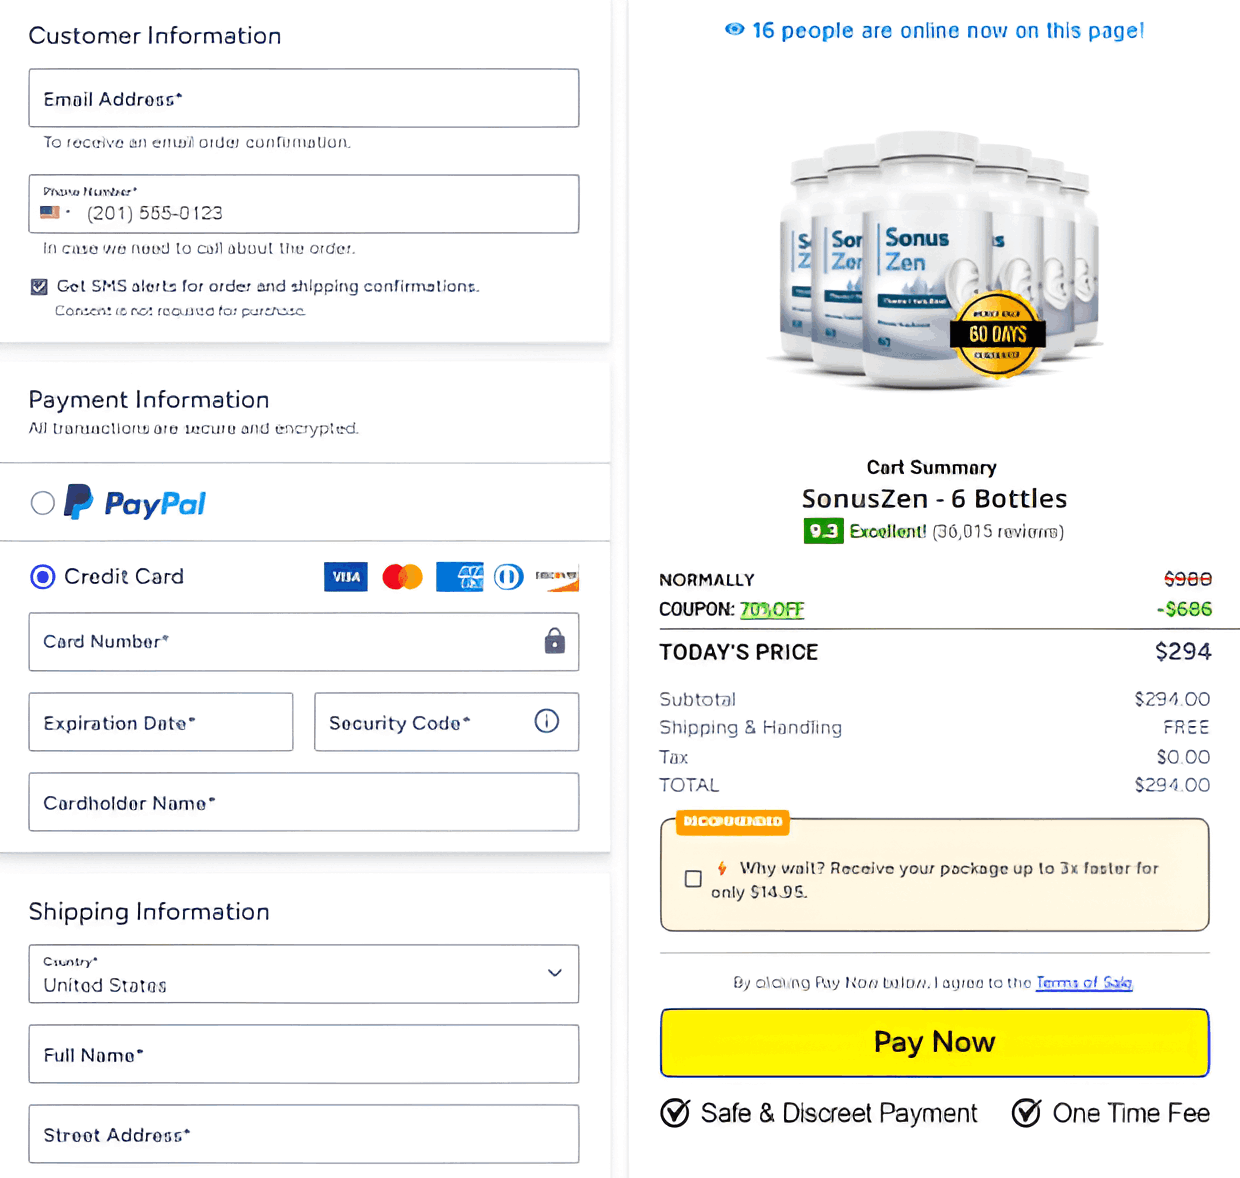Open the phone country flag selector

[x=55, y=213]
